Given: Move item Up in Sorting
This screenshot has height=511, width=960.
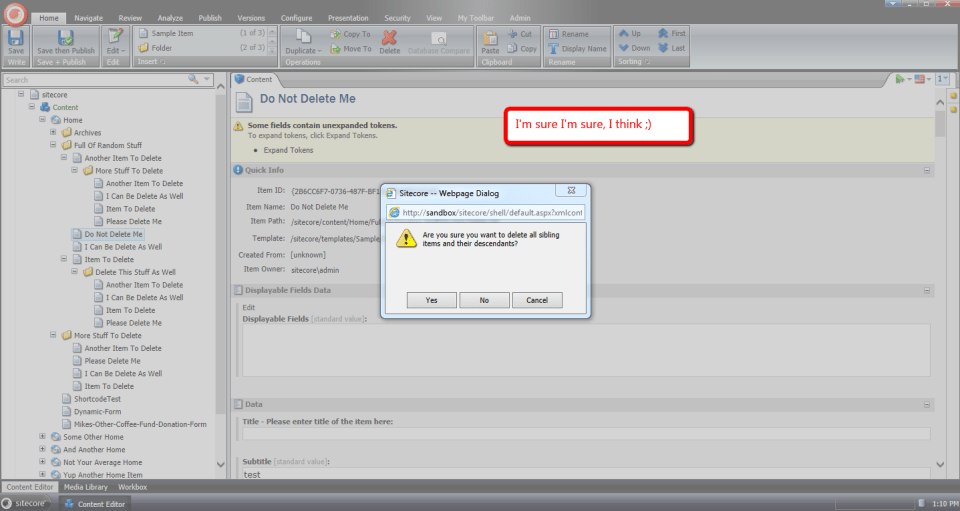Looking at the screenshot, I should click(630, 34).
